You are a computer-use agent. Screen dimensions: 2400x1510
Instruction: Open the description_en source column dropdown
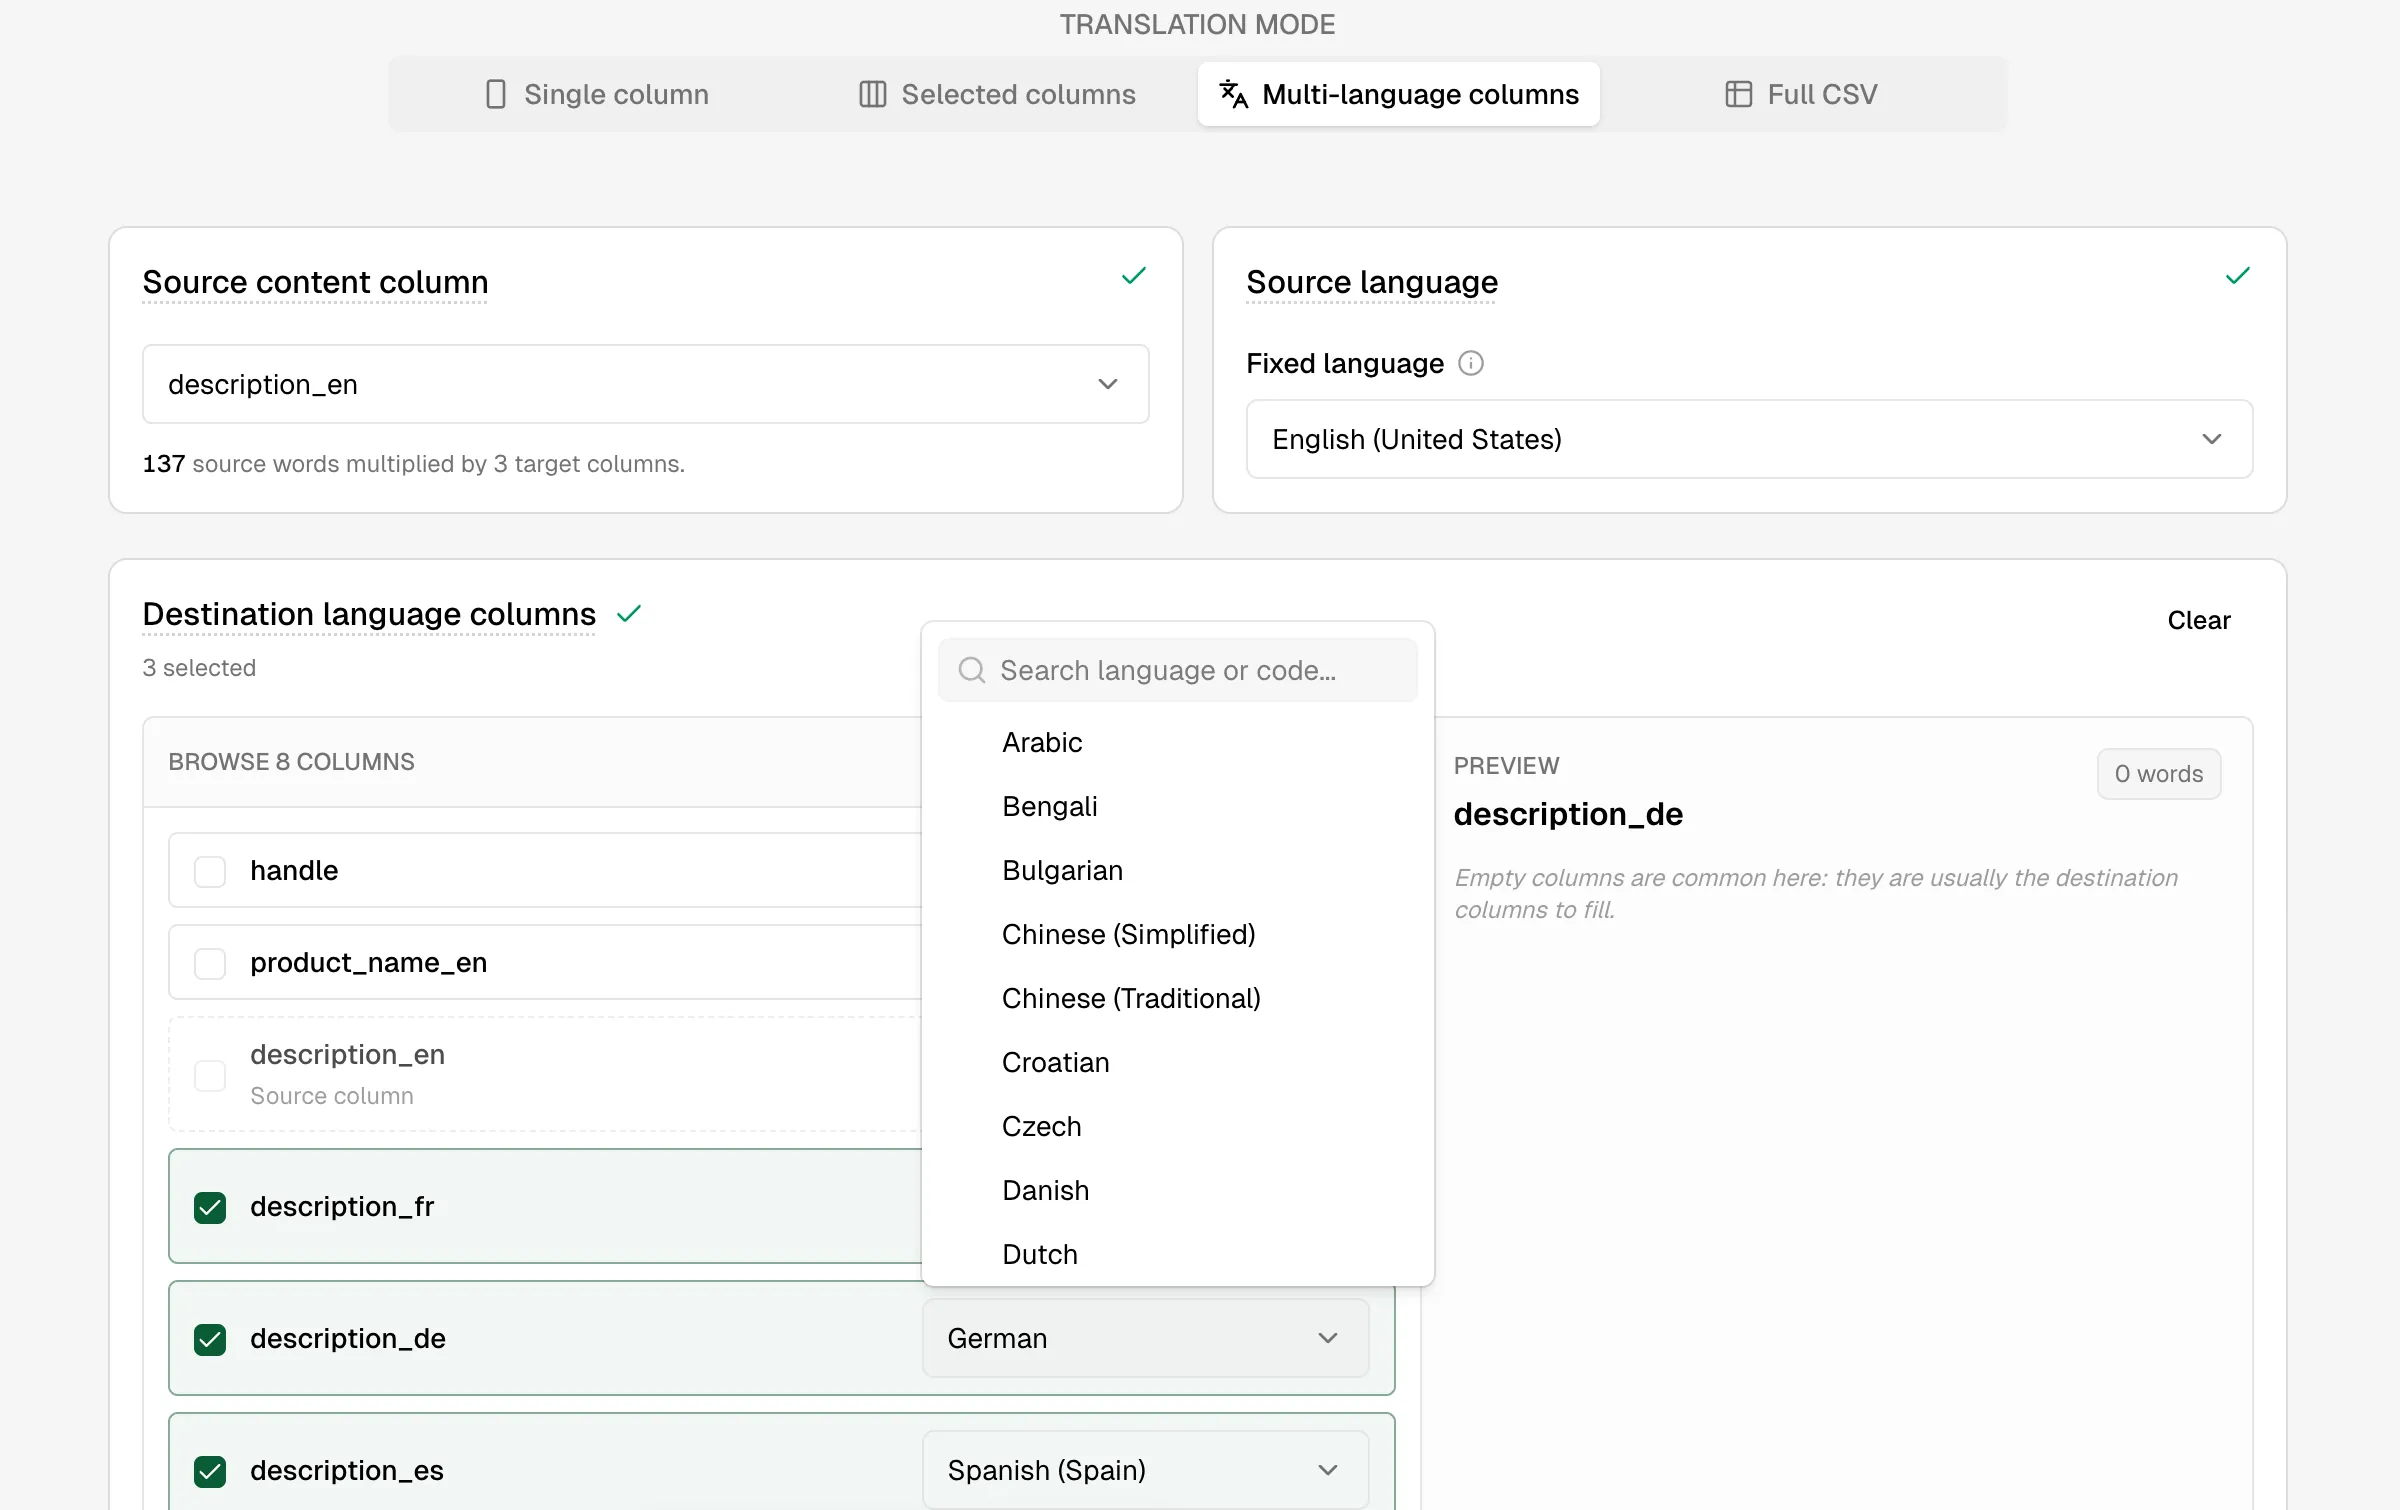[645, 384]
